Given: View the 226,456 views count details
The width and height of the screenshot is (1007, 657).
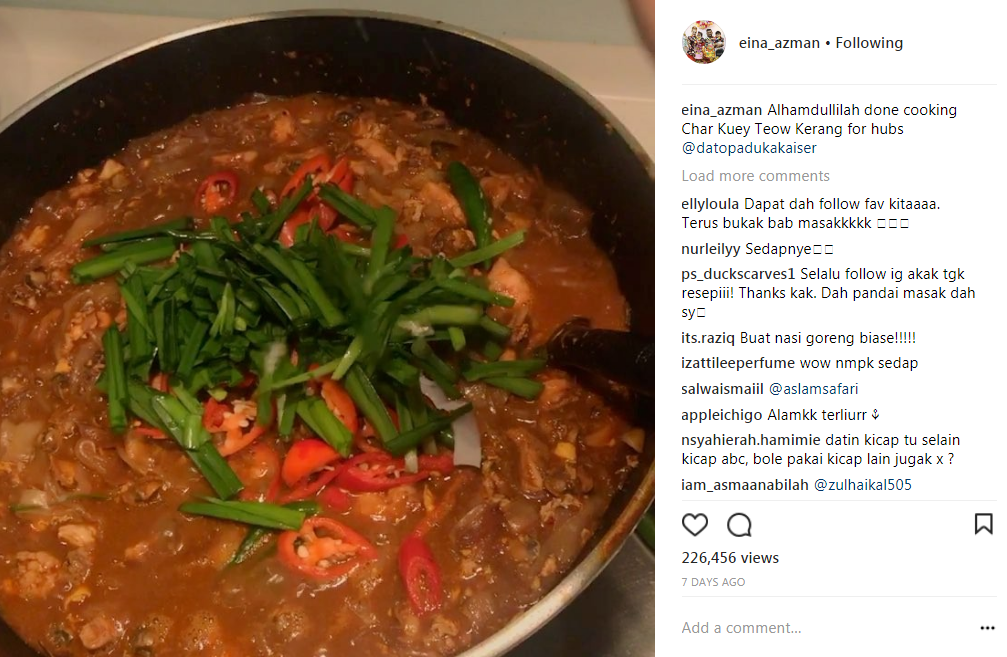Looking at the screenshot, I should (x=730, y=558).
